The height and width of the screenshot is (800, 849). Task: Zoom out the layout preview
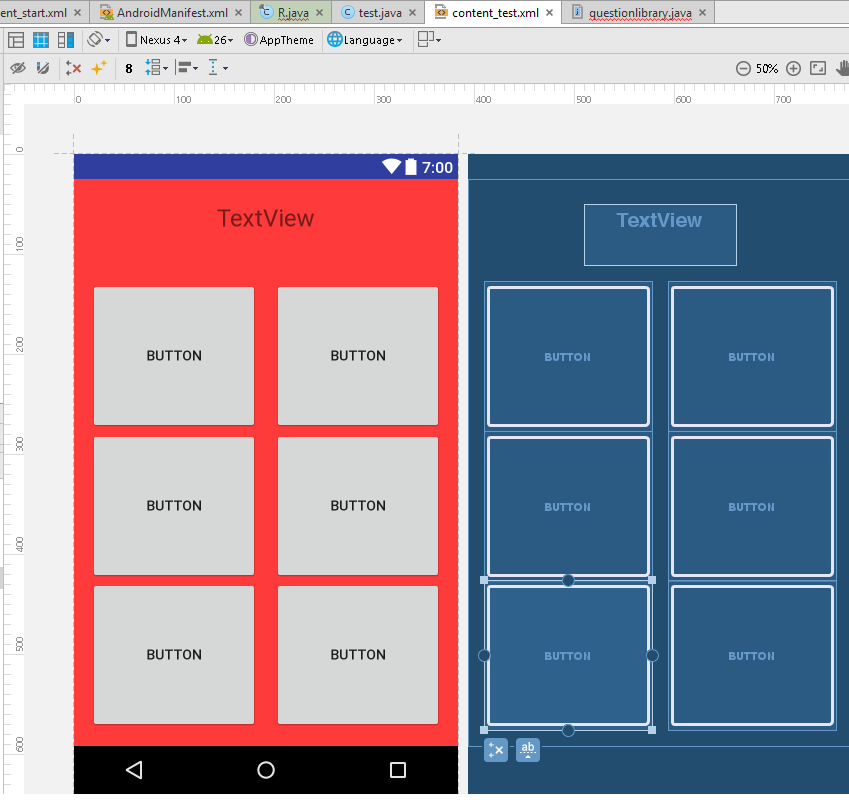(743, 69)
